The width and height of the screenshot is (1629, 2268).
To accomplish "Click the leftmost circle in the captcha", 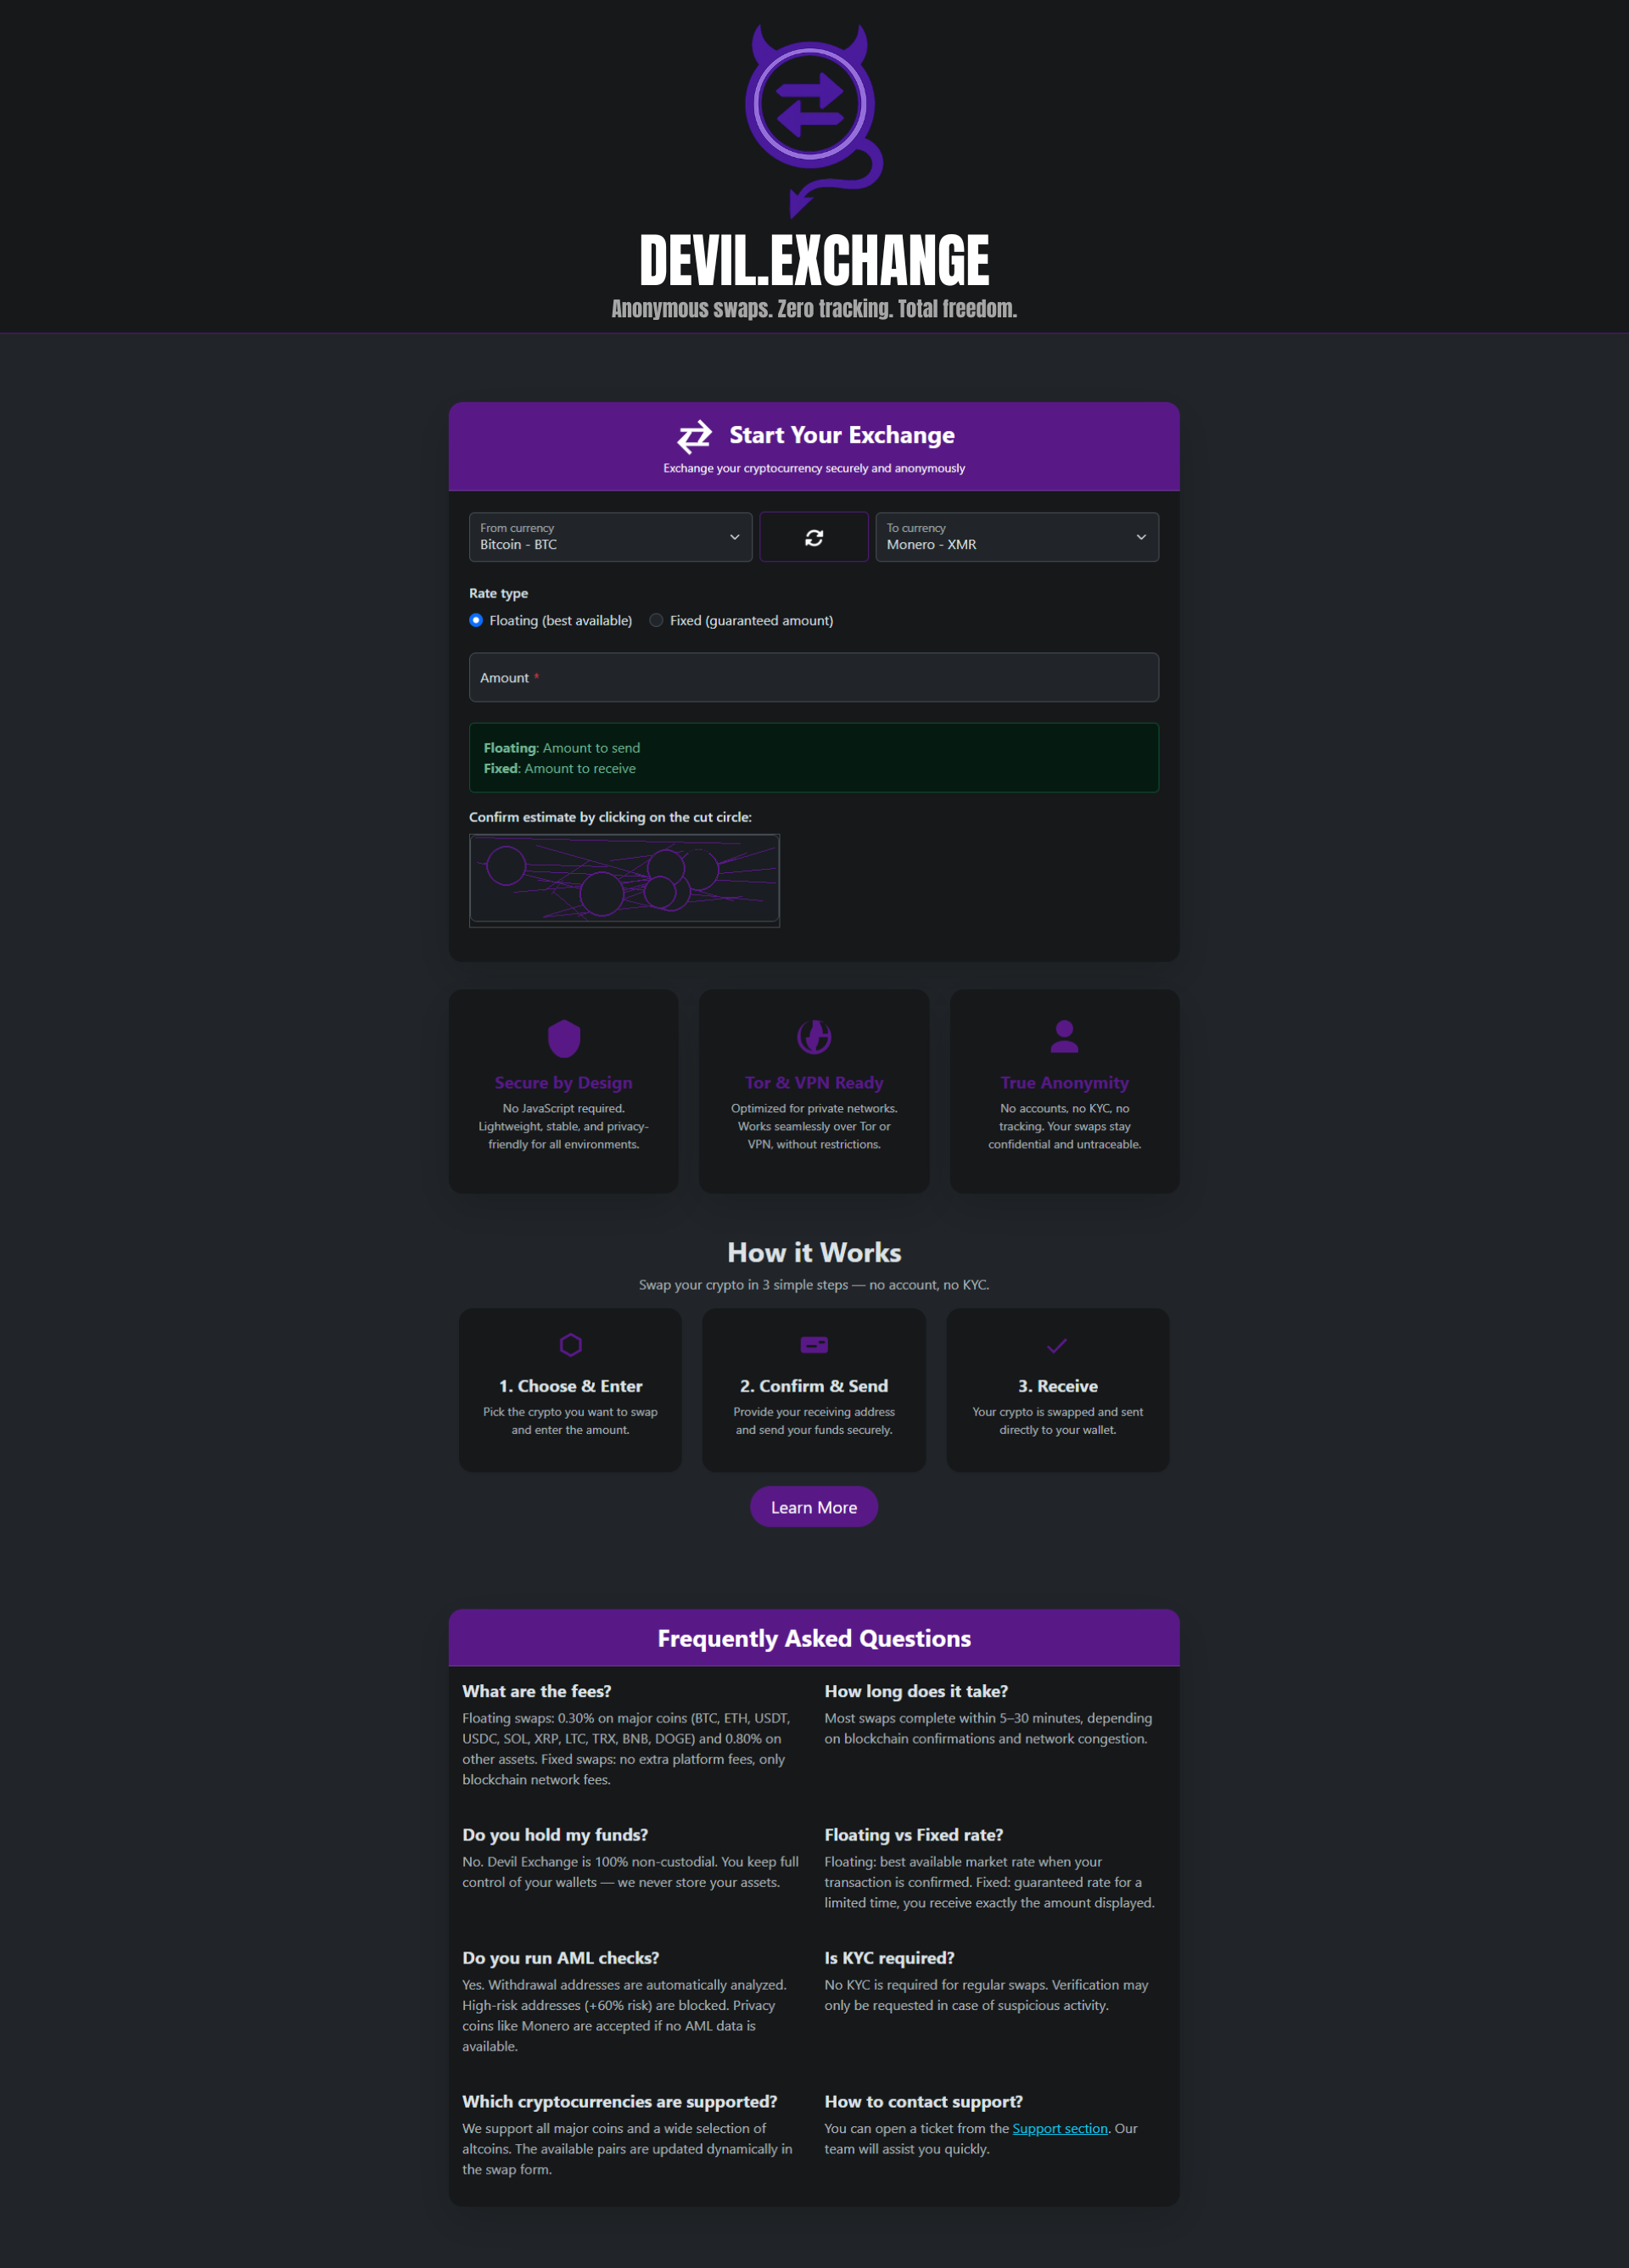I will point(506,866).
